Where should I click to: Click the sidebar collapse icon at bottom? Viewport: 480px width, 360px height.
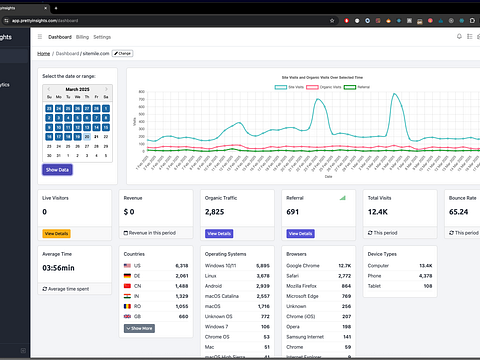click(23, 350)
